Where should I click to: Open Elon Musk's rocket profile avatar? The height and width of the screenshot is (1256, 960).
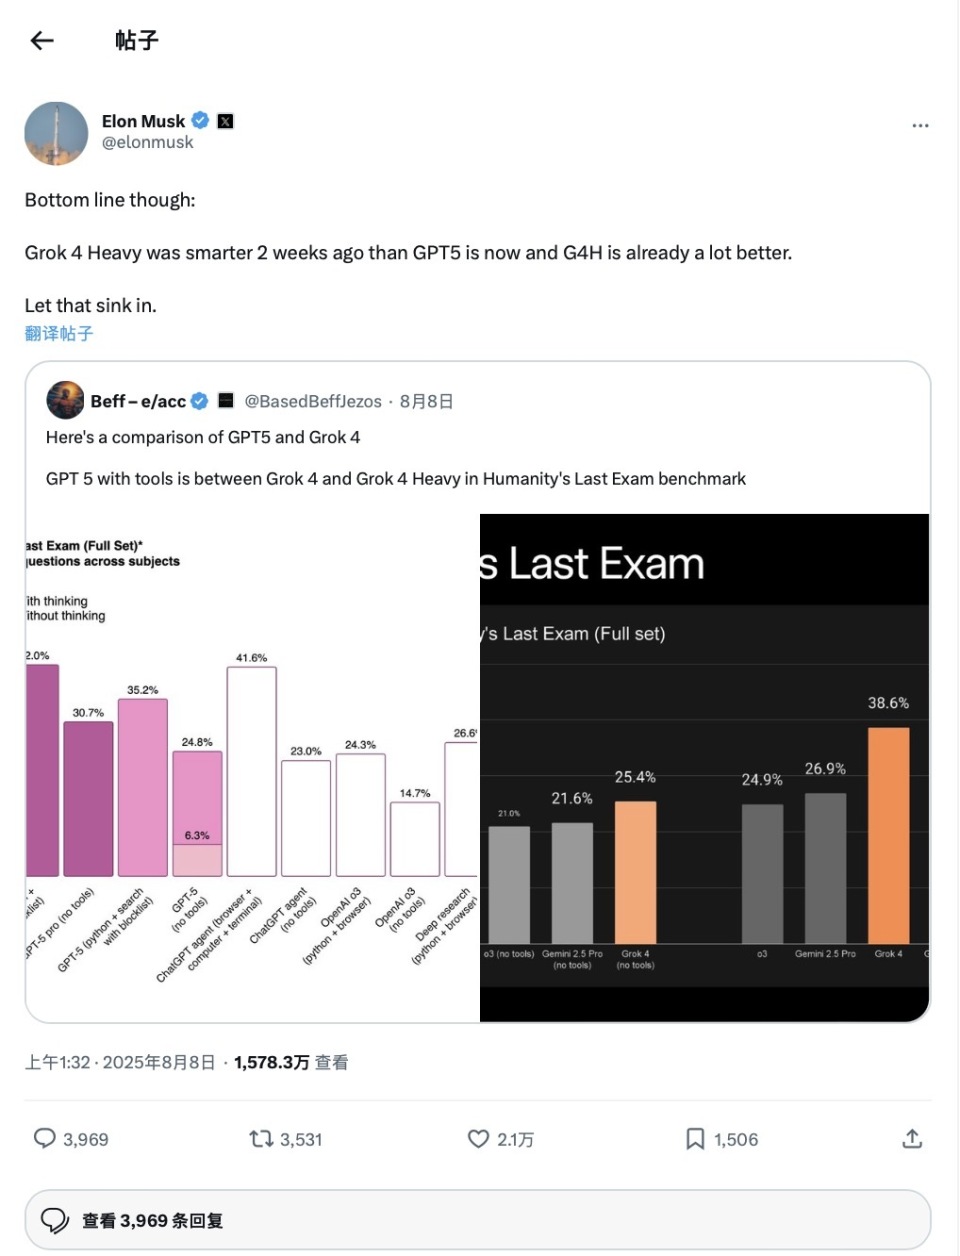(56, 133)
